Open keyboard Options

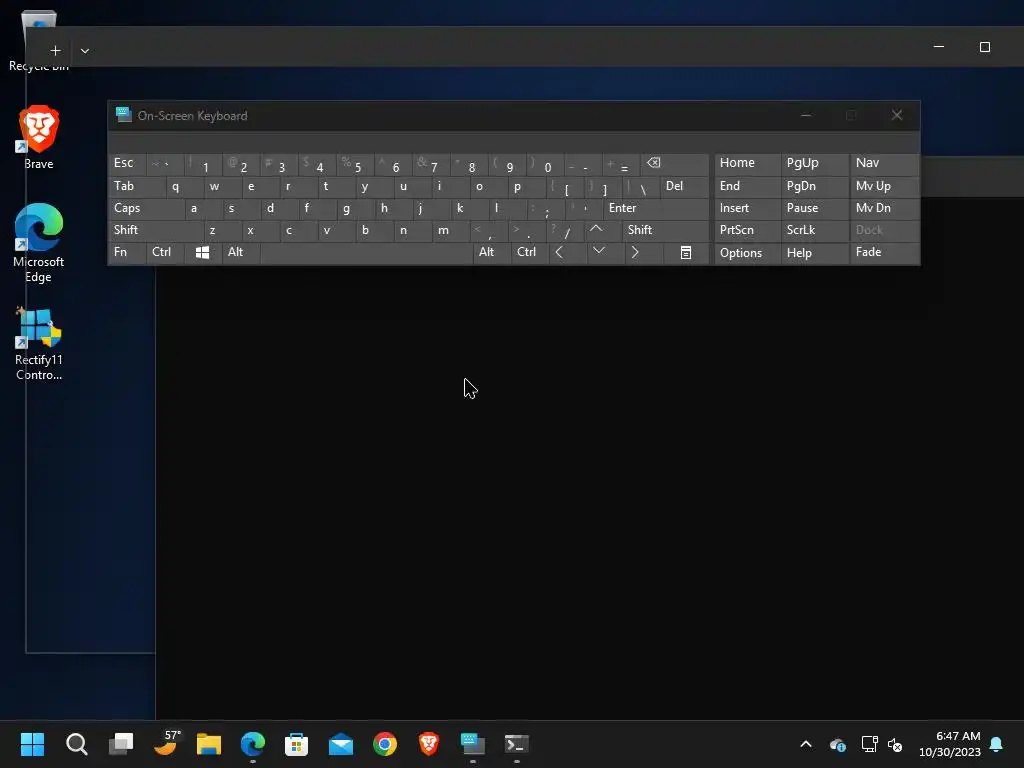click(x=747, y=253)
